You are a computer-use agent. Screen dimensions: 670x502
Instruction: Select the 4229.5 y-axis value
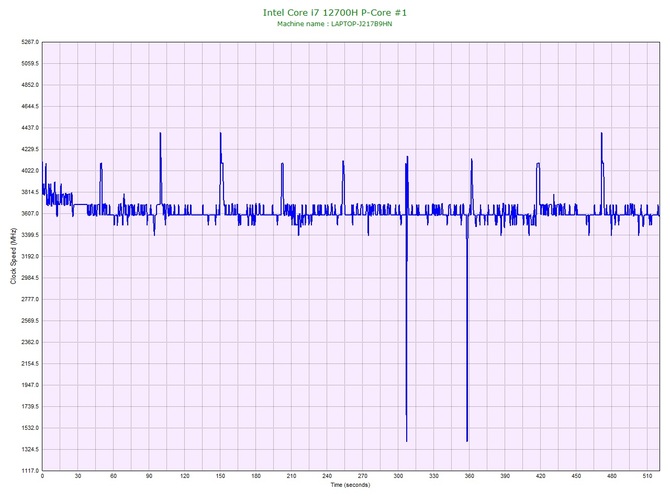click(x=30, y=149)
